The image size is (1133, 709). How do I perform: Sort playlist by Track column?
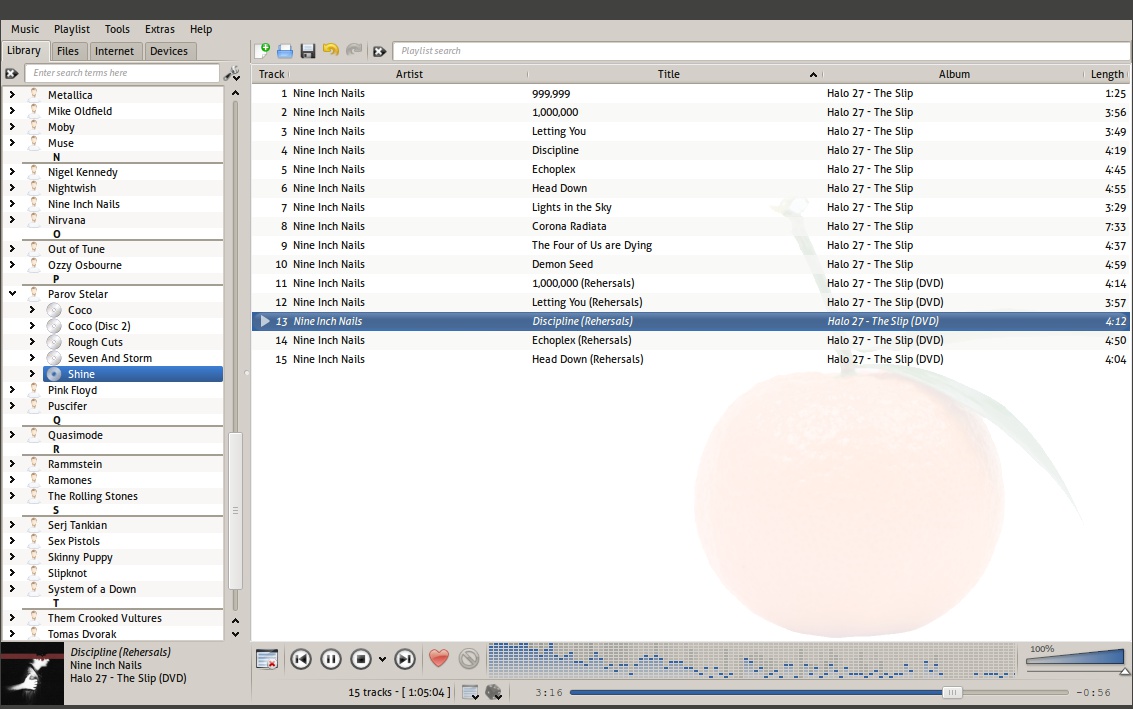click(x=272, y=74)
